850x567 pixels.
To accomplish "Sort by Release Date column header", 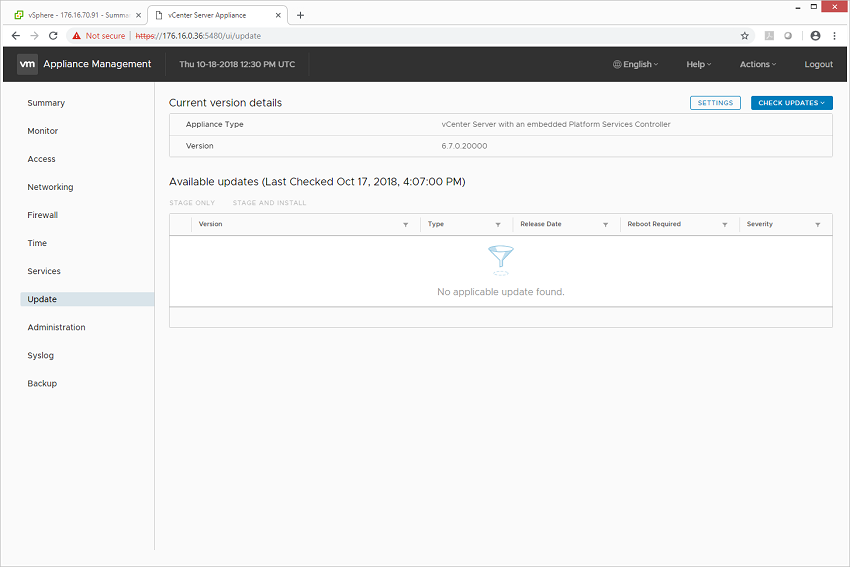I will coord(540,224).
